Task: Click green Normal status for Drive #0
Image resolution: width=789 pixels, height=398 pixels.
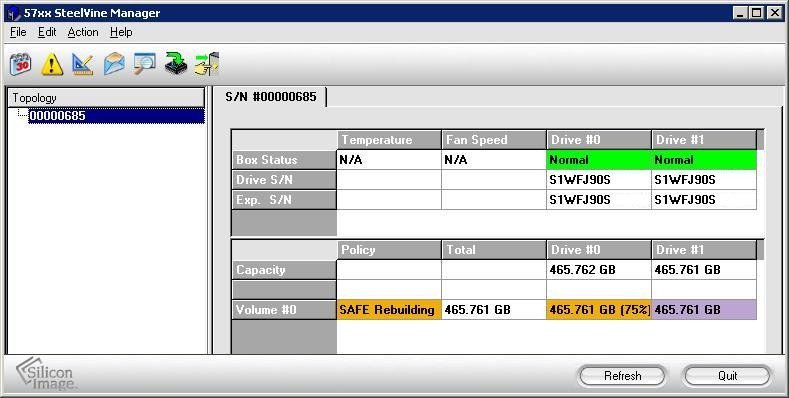Action: (599, 160)
